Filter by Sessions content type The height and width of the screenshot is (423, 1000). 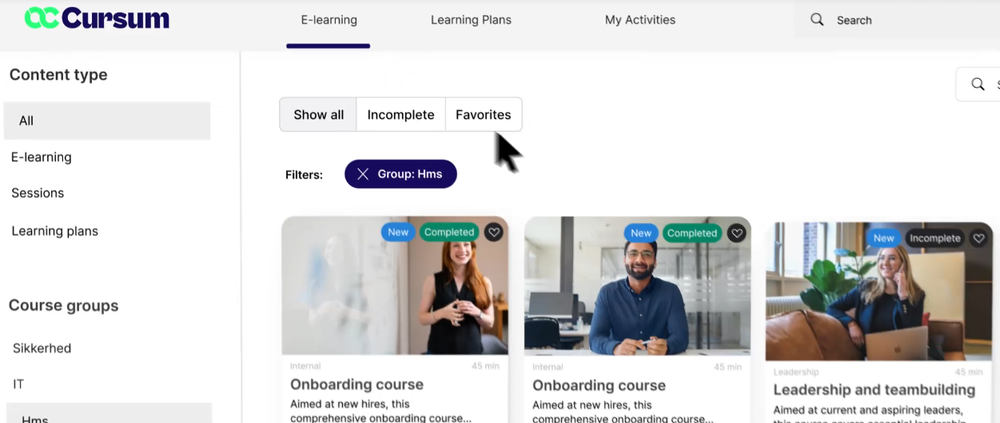37,193
